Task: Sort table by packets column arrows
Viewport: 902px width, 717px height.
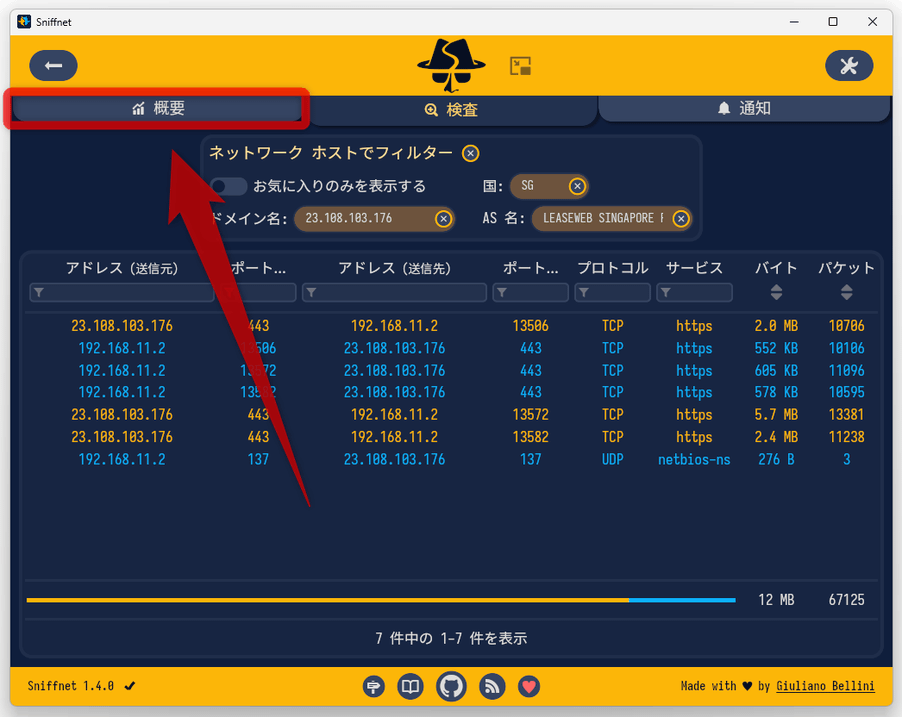Action: (846, 292)
